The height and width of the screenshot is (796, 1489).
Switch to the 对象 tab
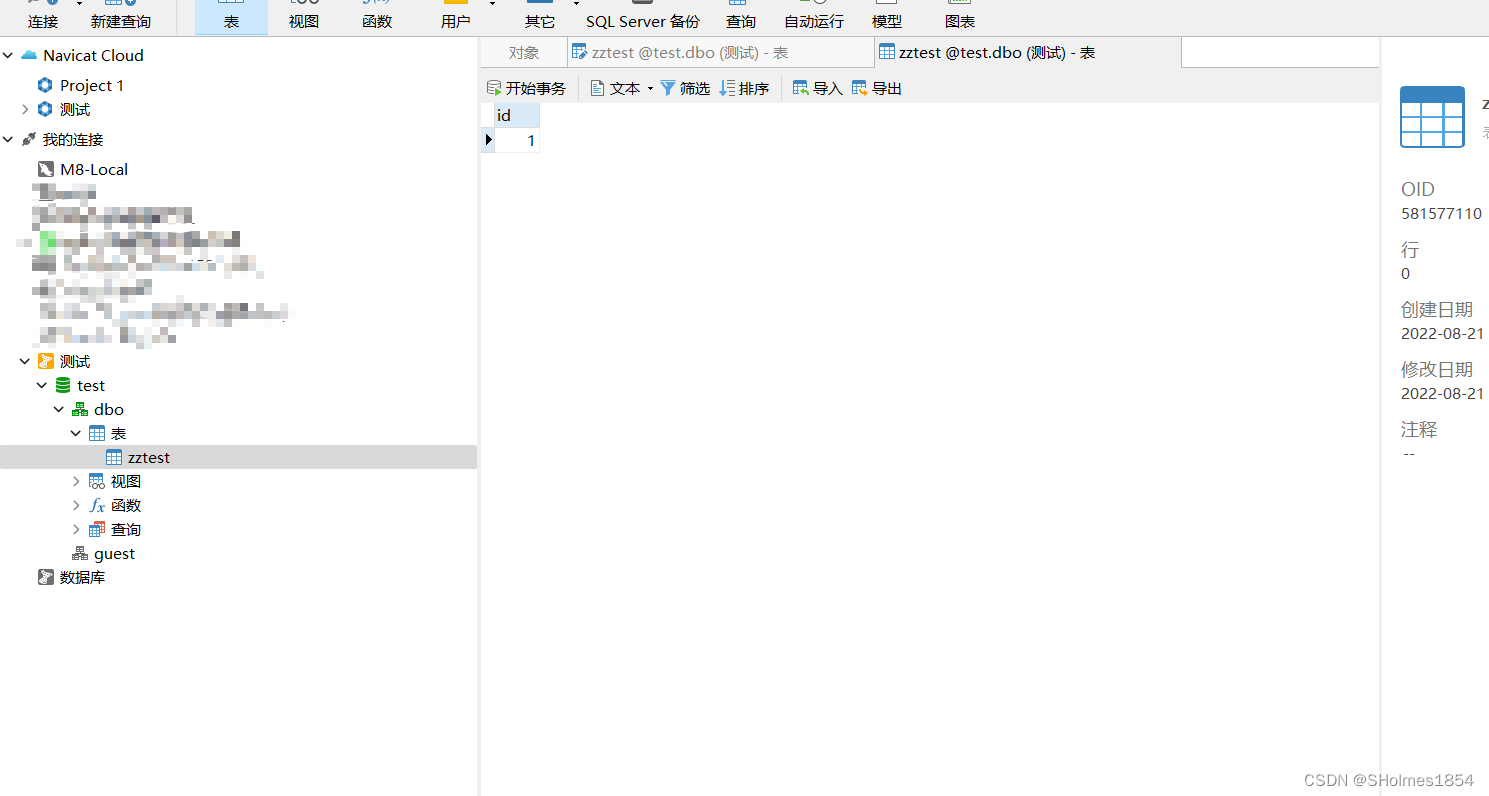pyautogui.click(x=524, y=53)
